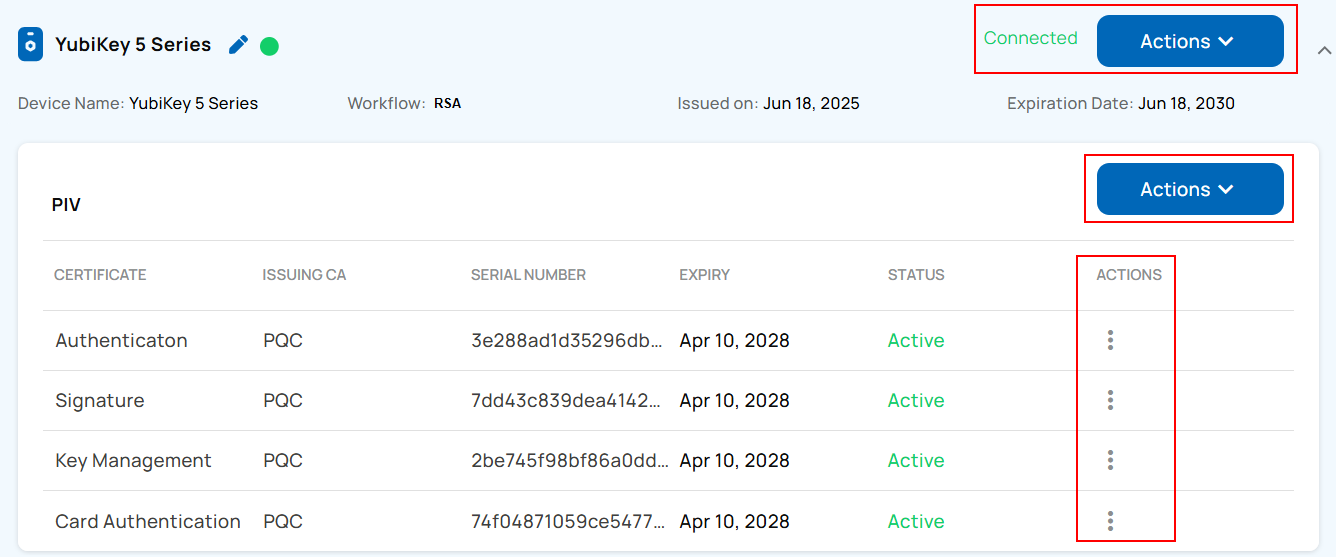Open the device-level Actions dropdown
This screenshot has height=557, width=1336.
click(1189, 41)
